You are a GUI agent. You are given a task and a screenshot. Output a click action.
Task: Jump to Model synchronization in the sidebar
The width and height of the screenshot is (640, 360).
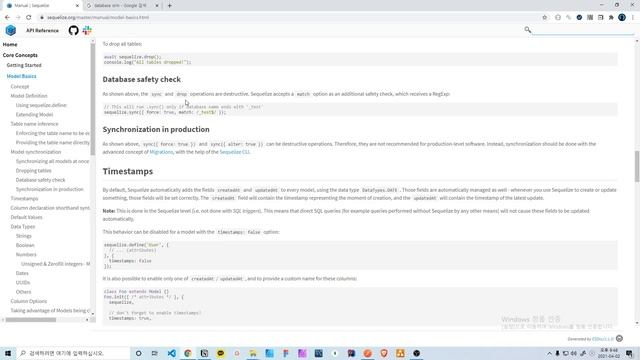pos(36,152)
